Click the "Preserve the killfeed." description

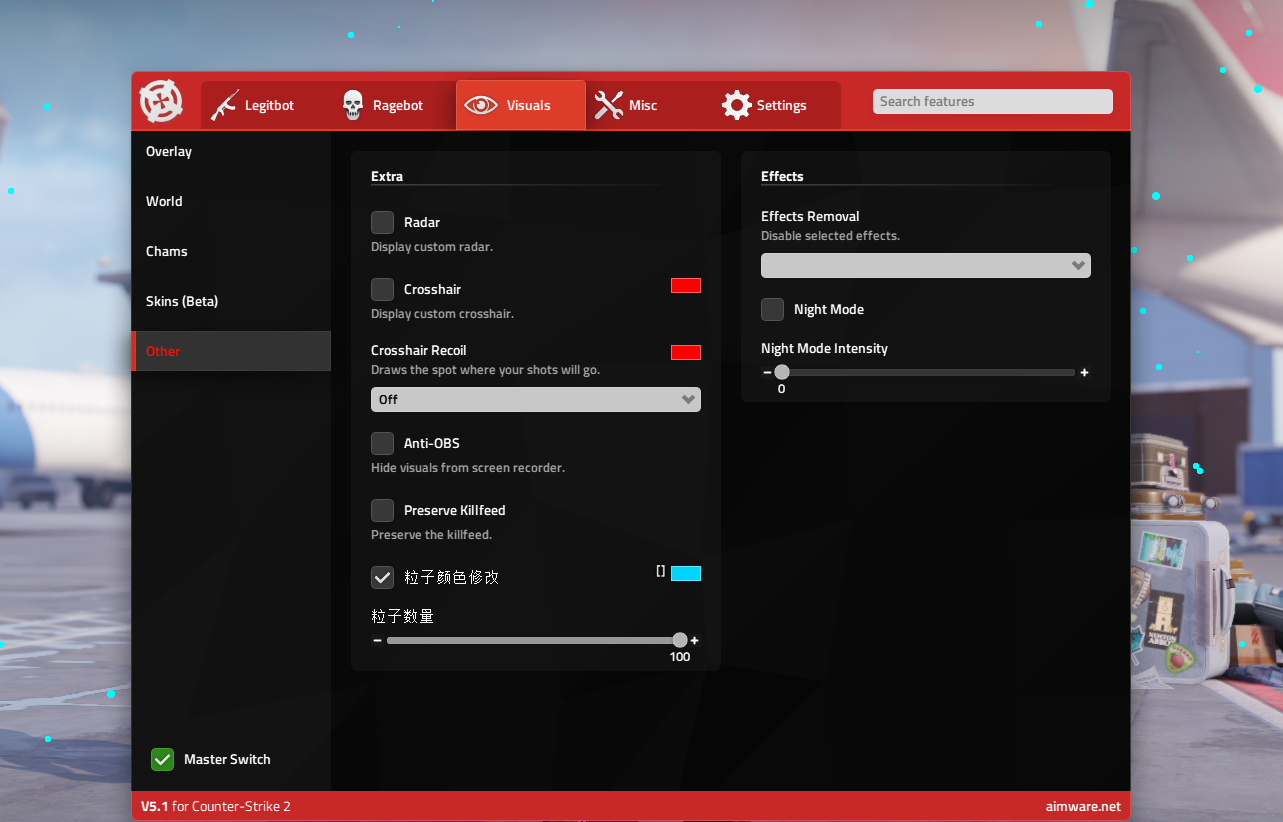coord(431,535)
